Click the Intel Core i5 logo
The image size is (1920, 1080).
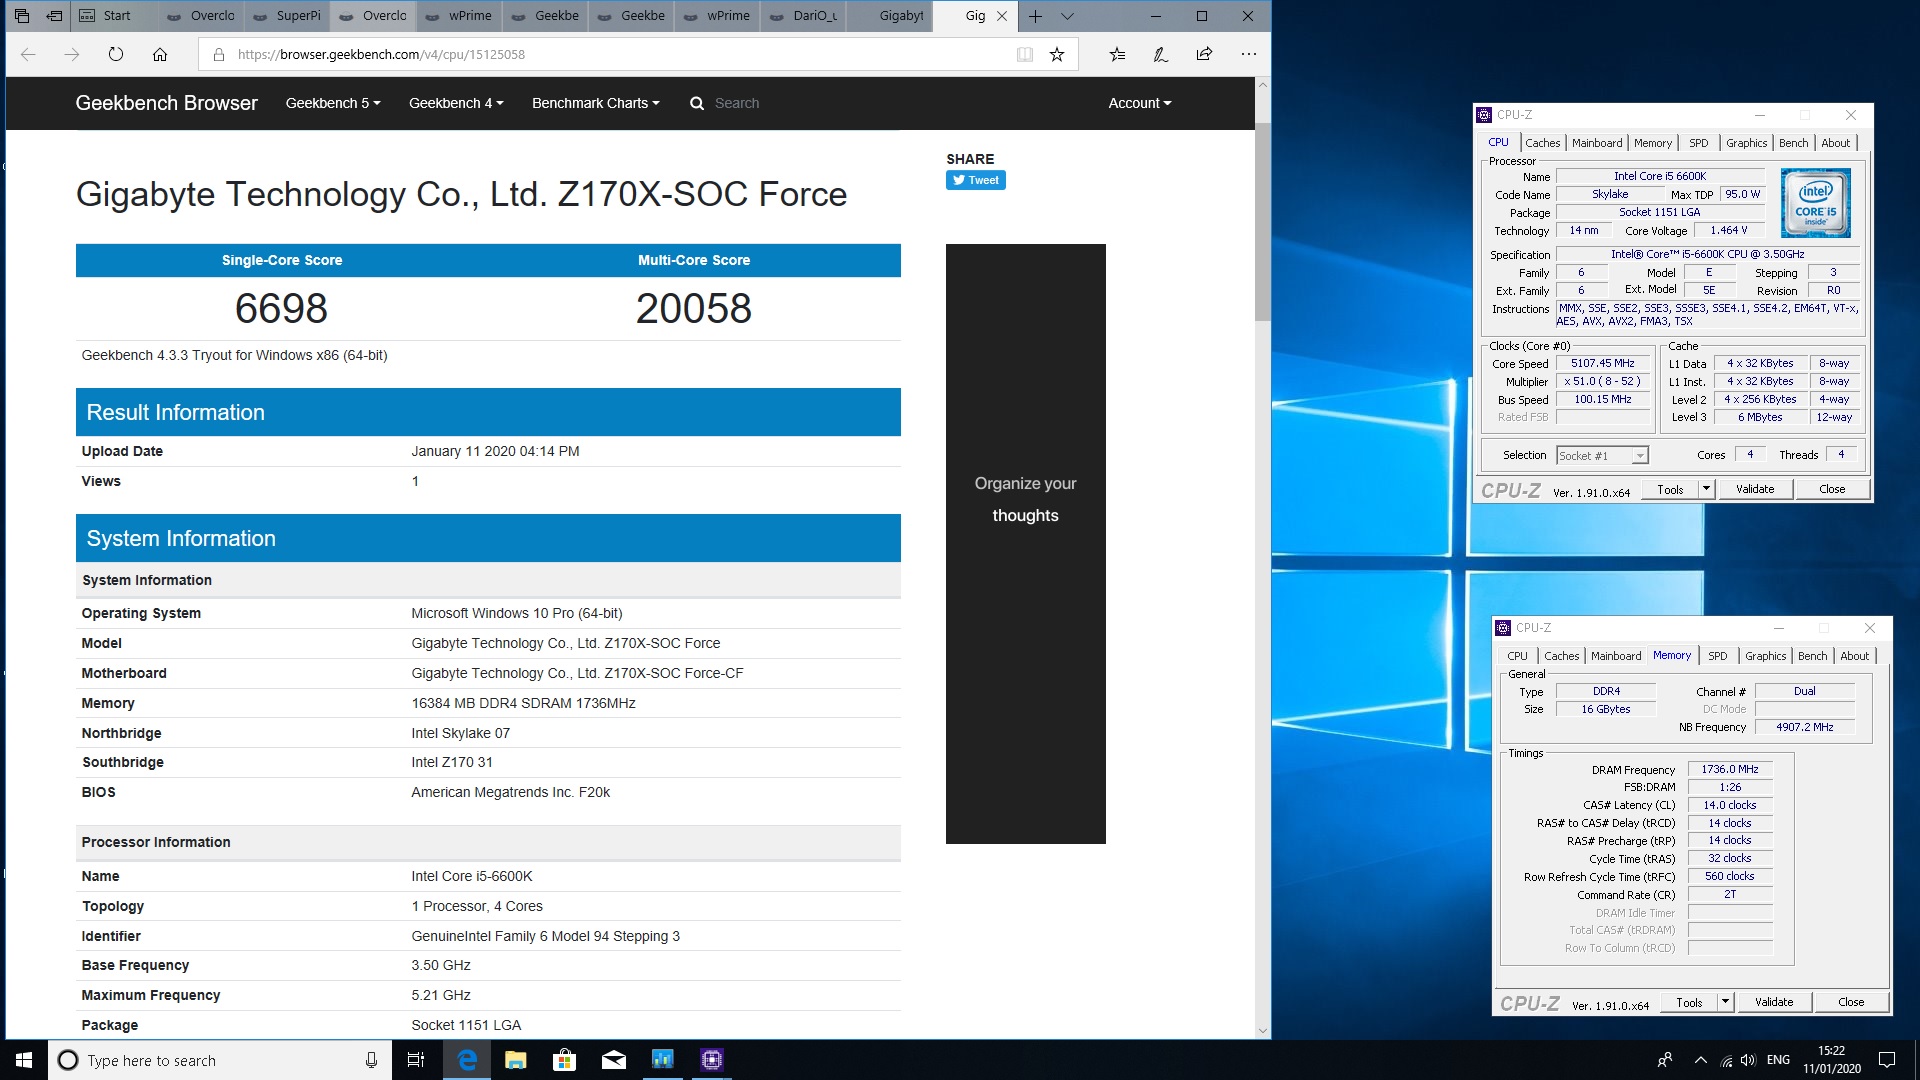(1816, 202)
